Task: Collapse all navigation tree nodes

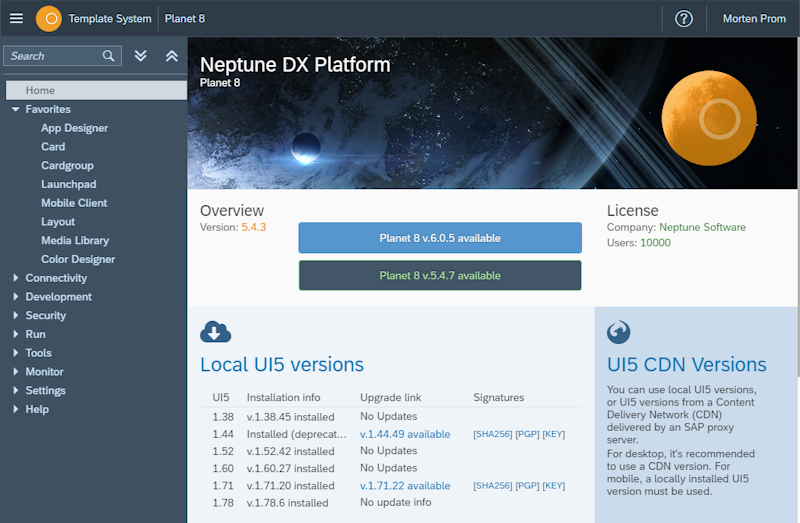Action: click(x=171, y=56)
